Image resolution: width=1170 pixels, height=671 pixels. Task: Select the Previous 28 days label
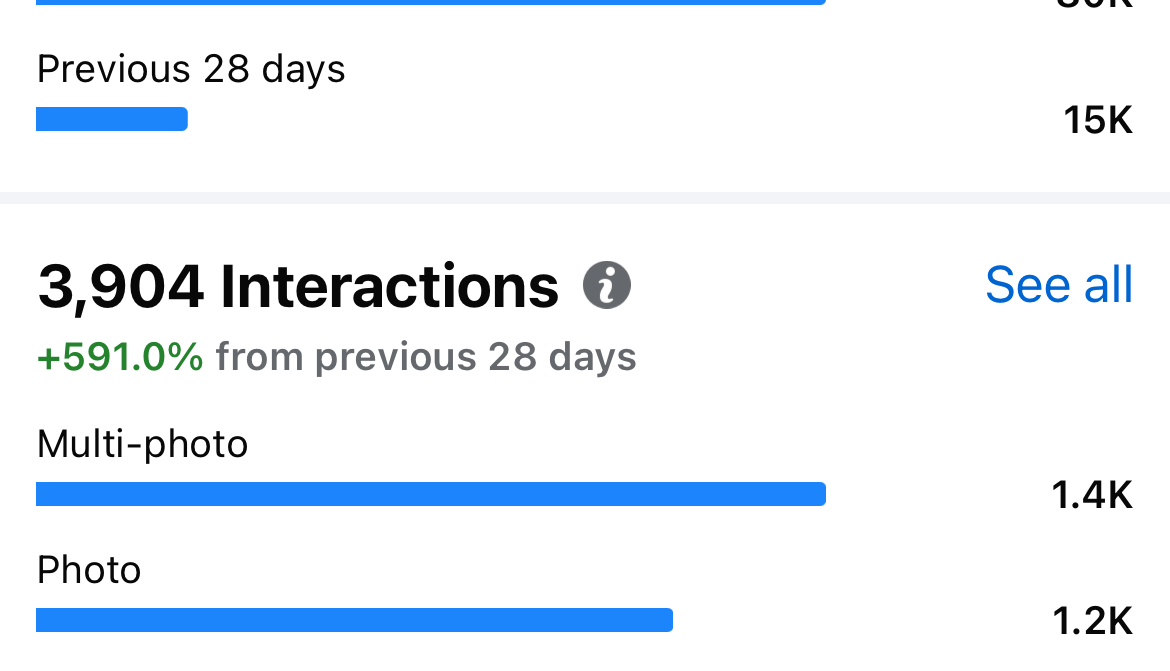[x=191, y=69]
